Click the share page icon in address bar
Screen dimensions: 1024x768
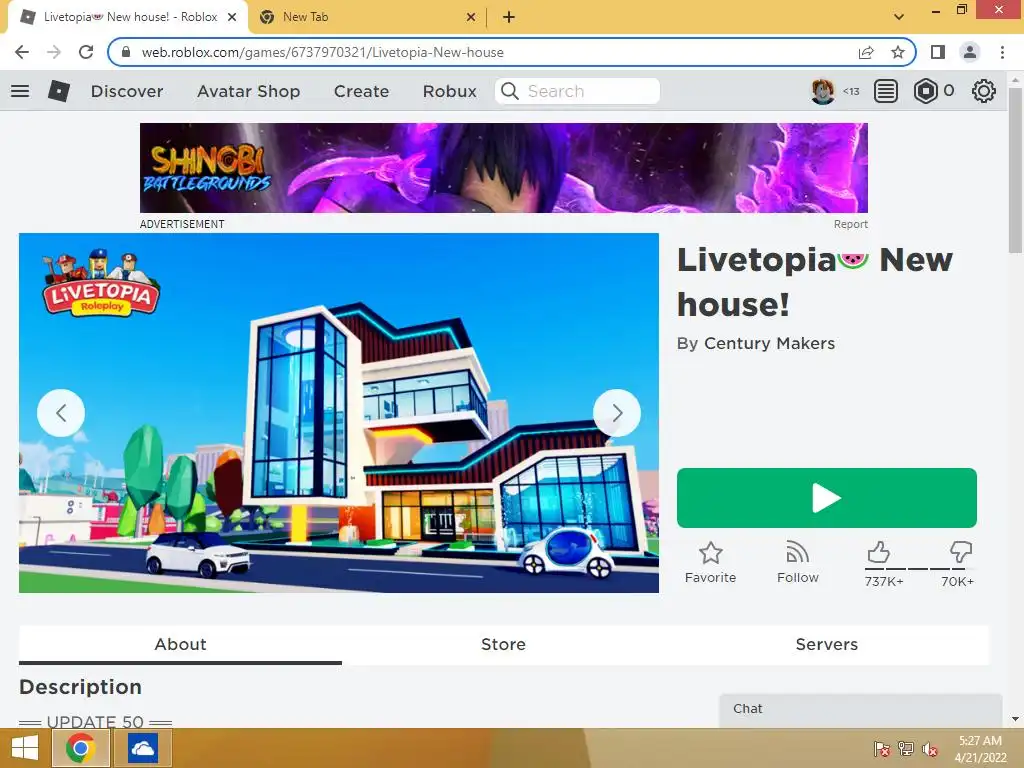(x=866, y=52)
